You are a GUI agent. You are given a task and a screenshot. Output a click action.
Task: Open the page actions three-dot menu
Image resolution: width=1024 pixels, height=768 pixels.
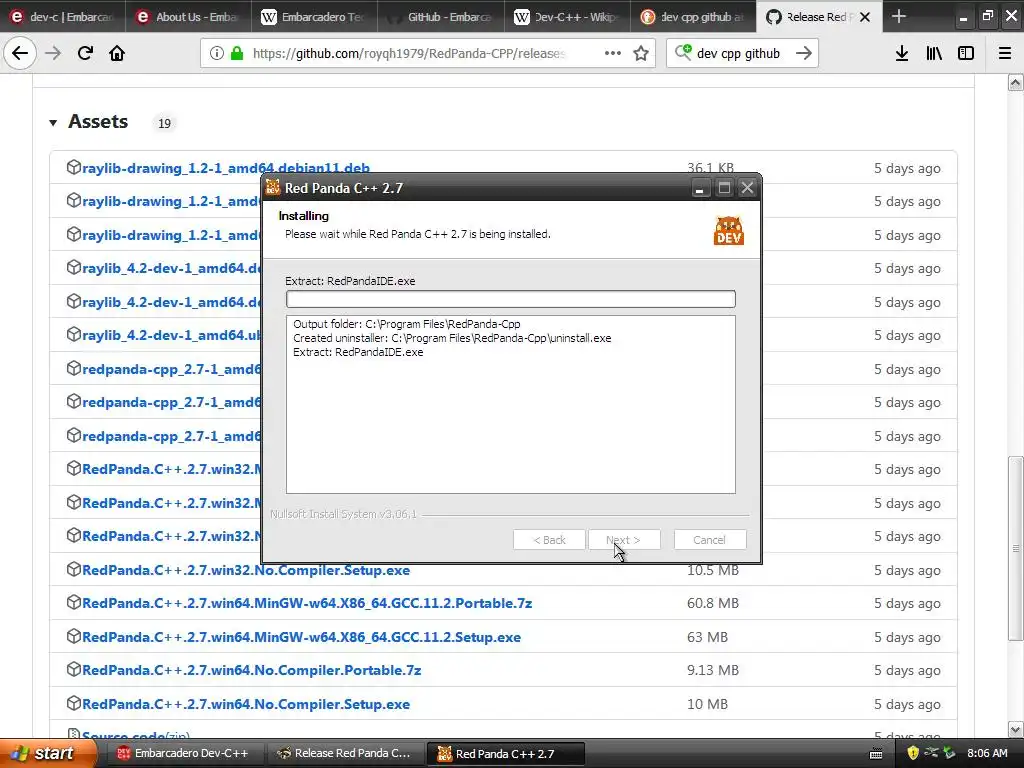coord(613,53)
